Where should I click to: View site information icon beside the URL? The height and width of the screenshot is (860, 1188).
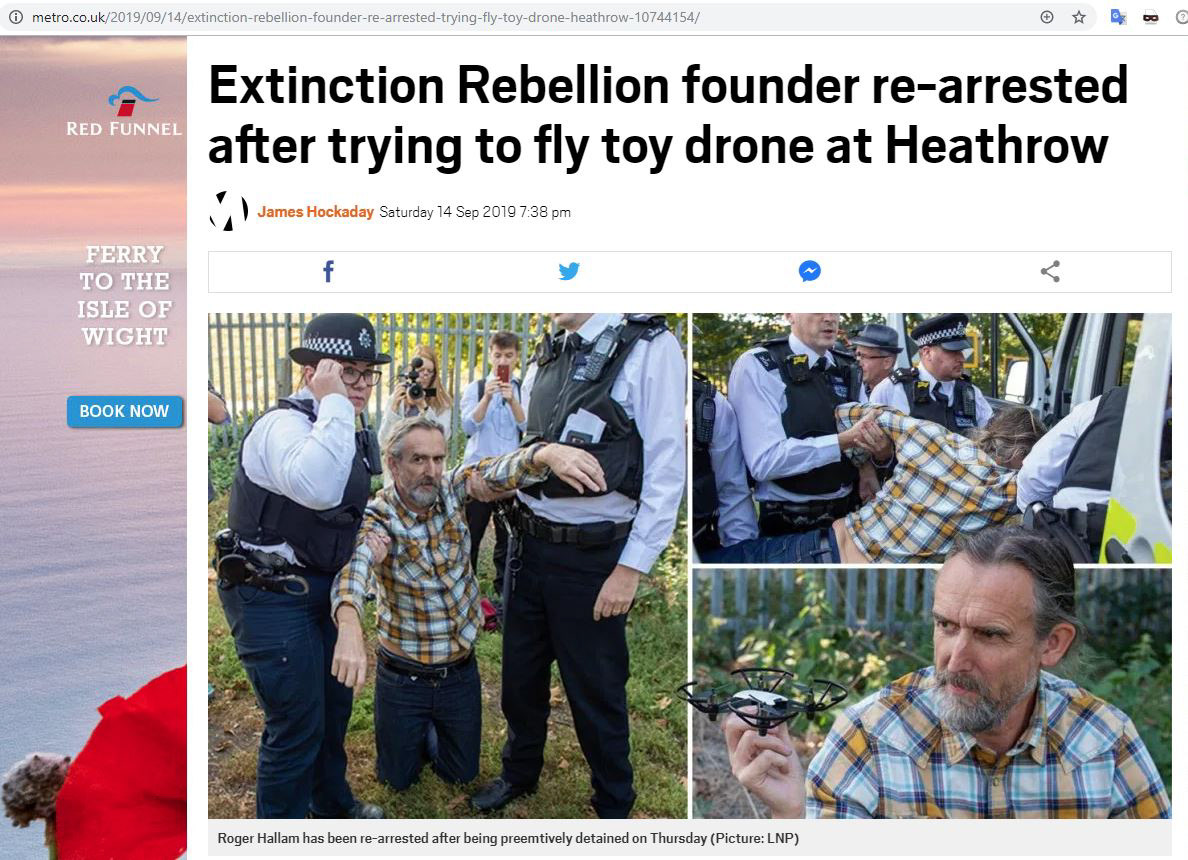click(x=15, y=17)
